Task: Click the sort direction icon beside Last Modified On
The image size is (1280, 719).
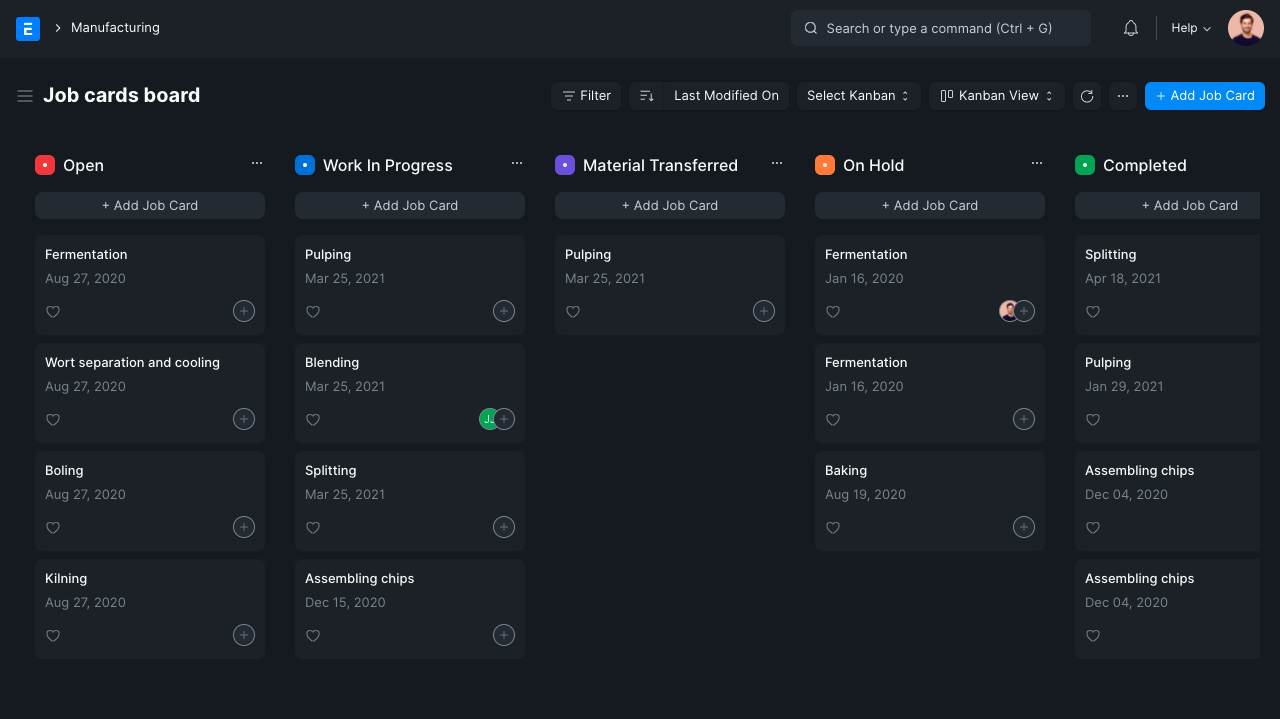Action: 647,95
